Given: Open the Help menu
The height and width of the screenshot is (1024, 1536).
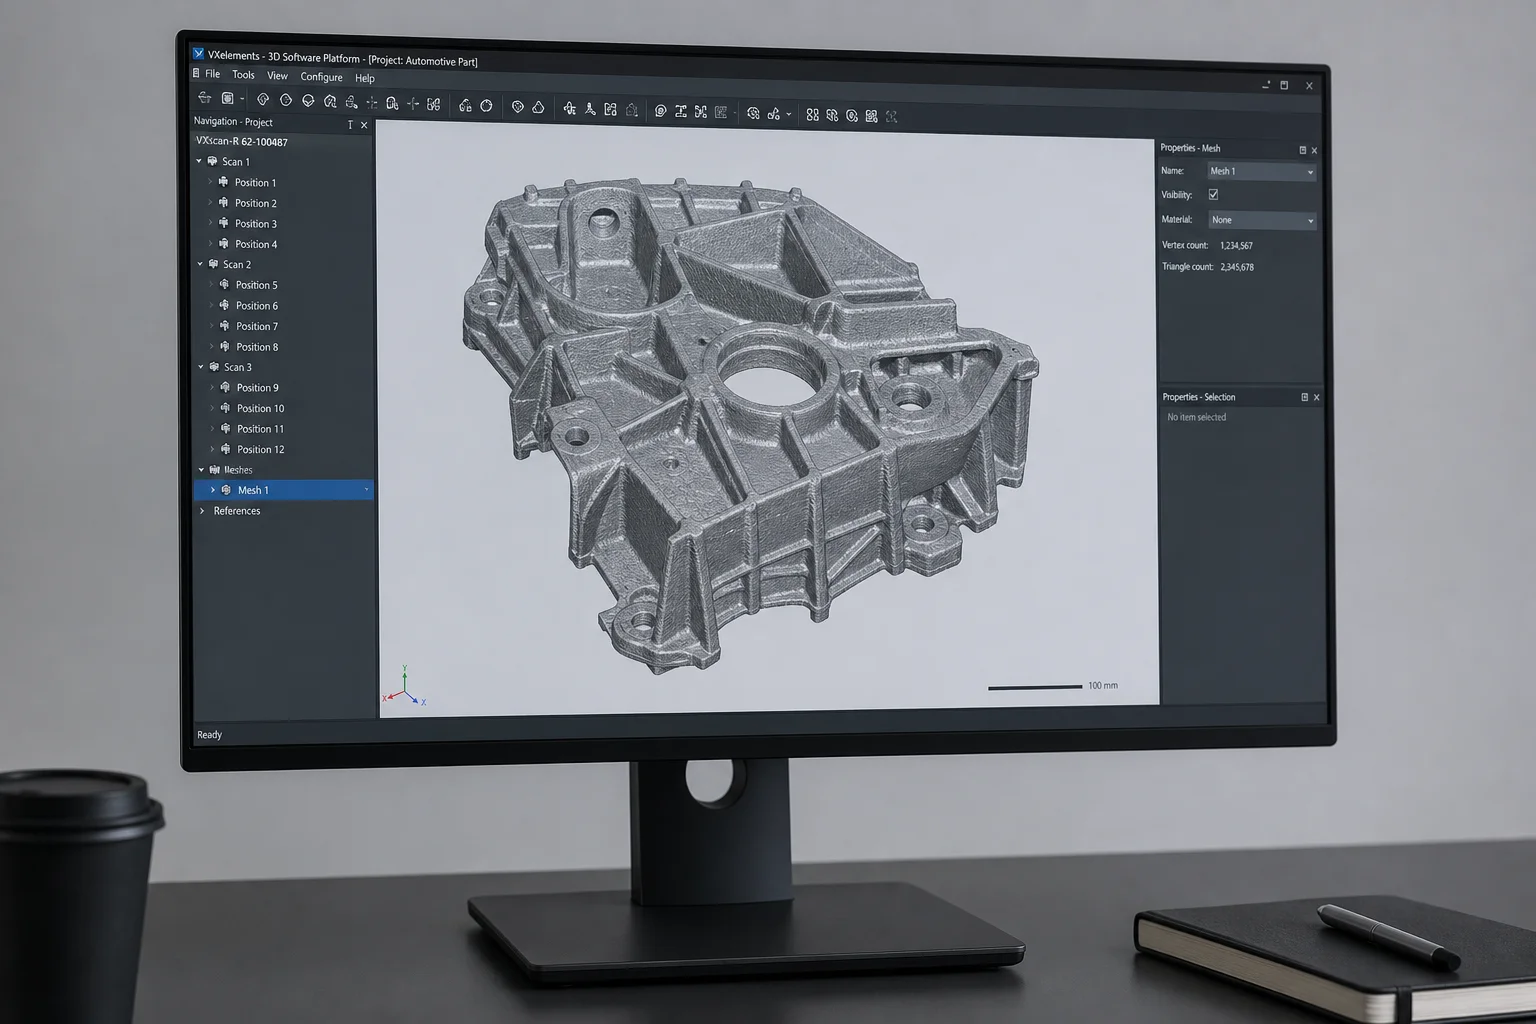Looking at the screenshot, I should [365, 78].
